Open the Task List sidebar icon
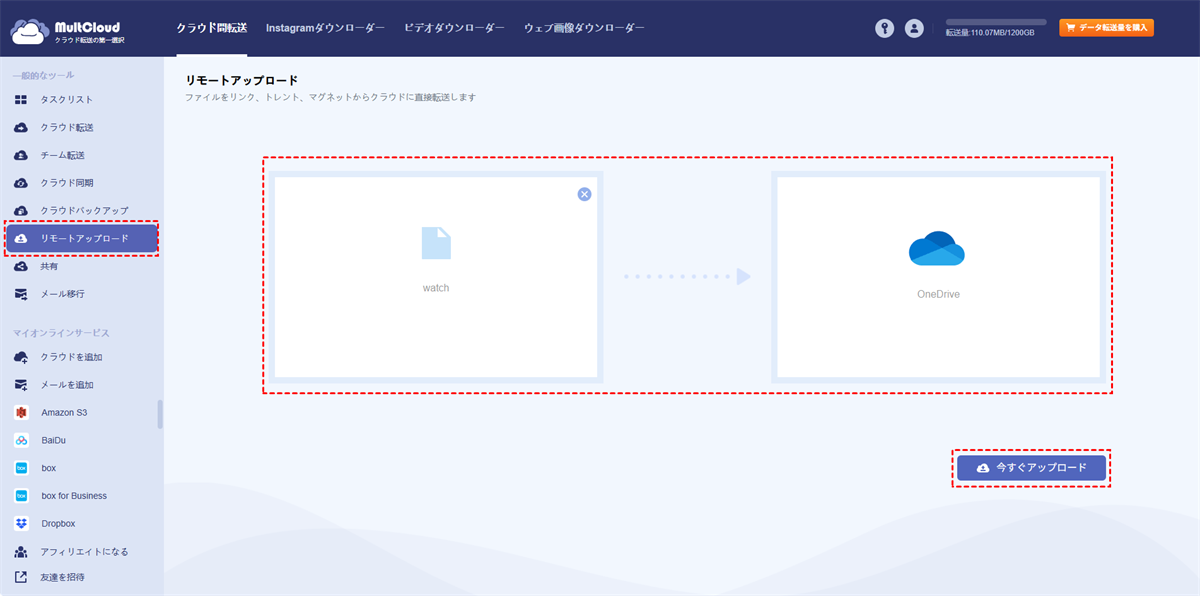 click(x=21, y=100)
